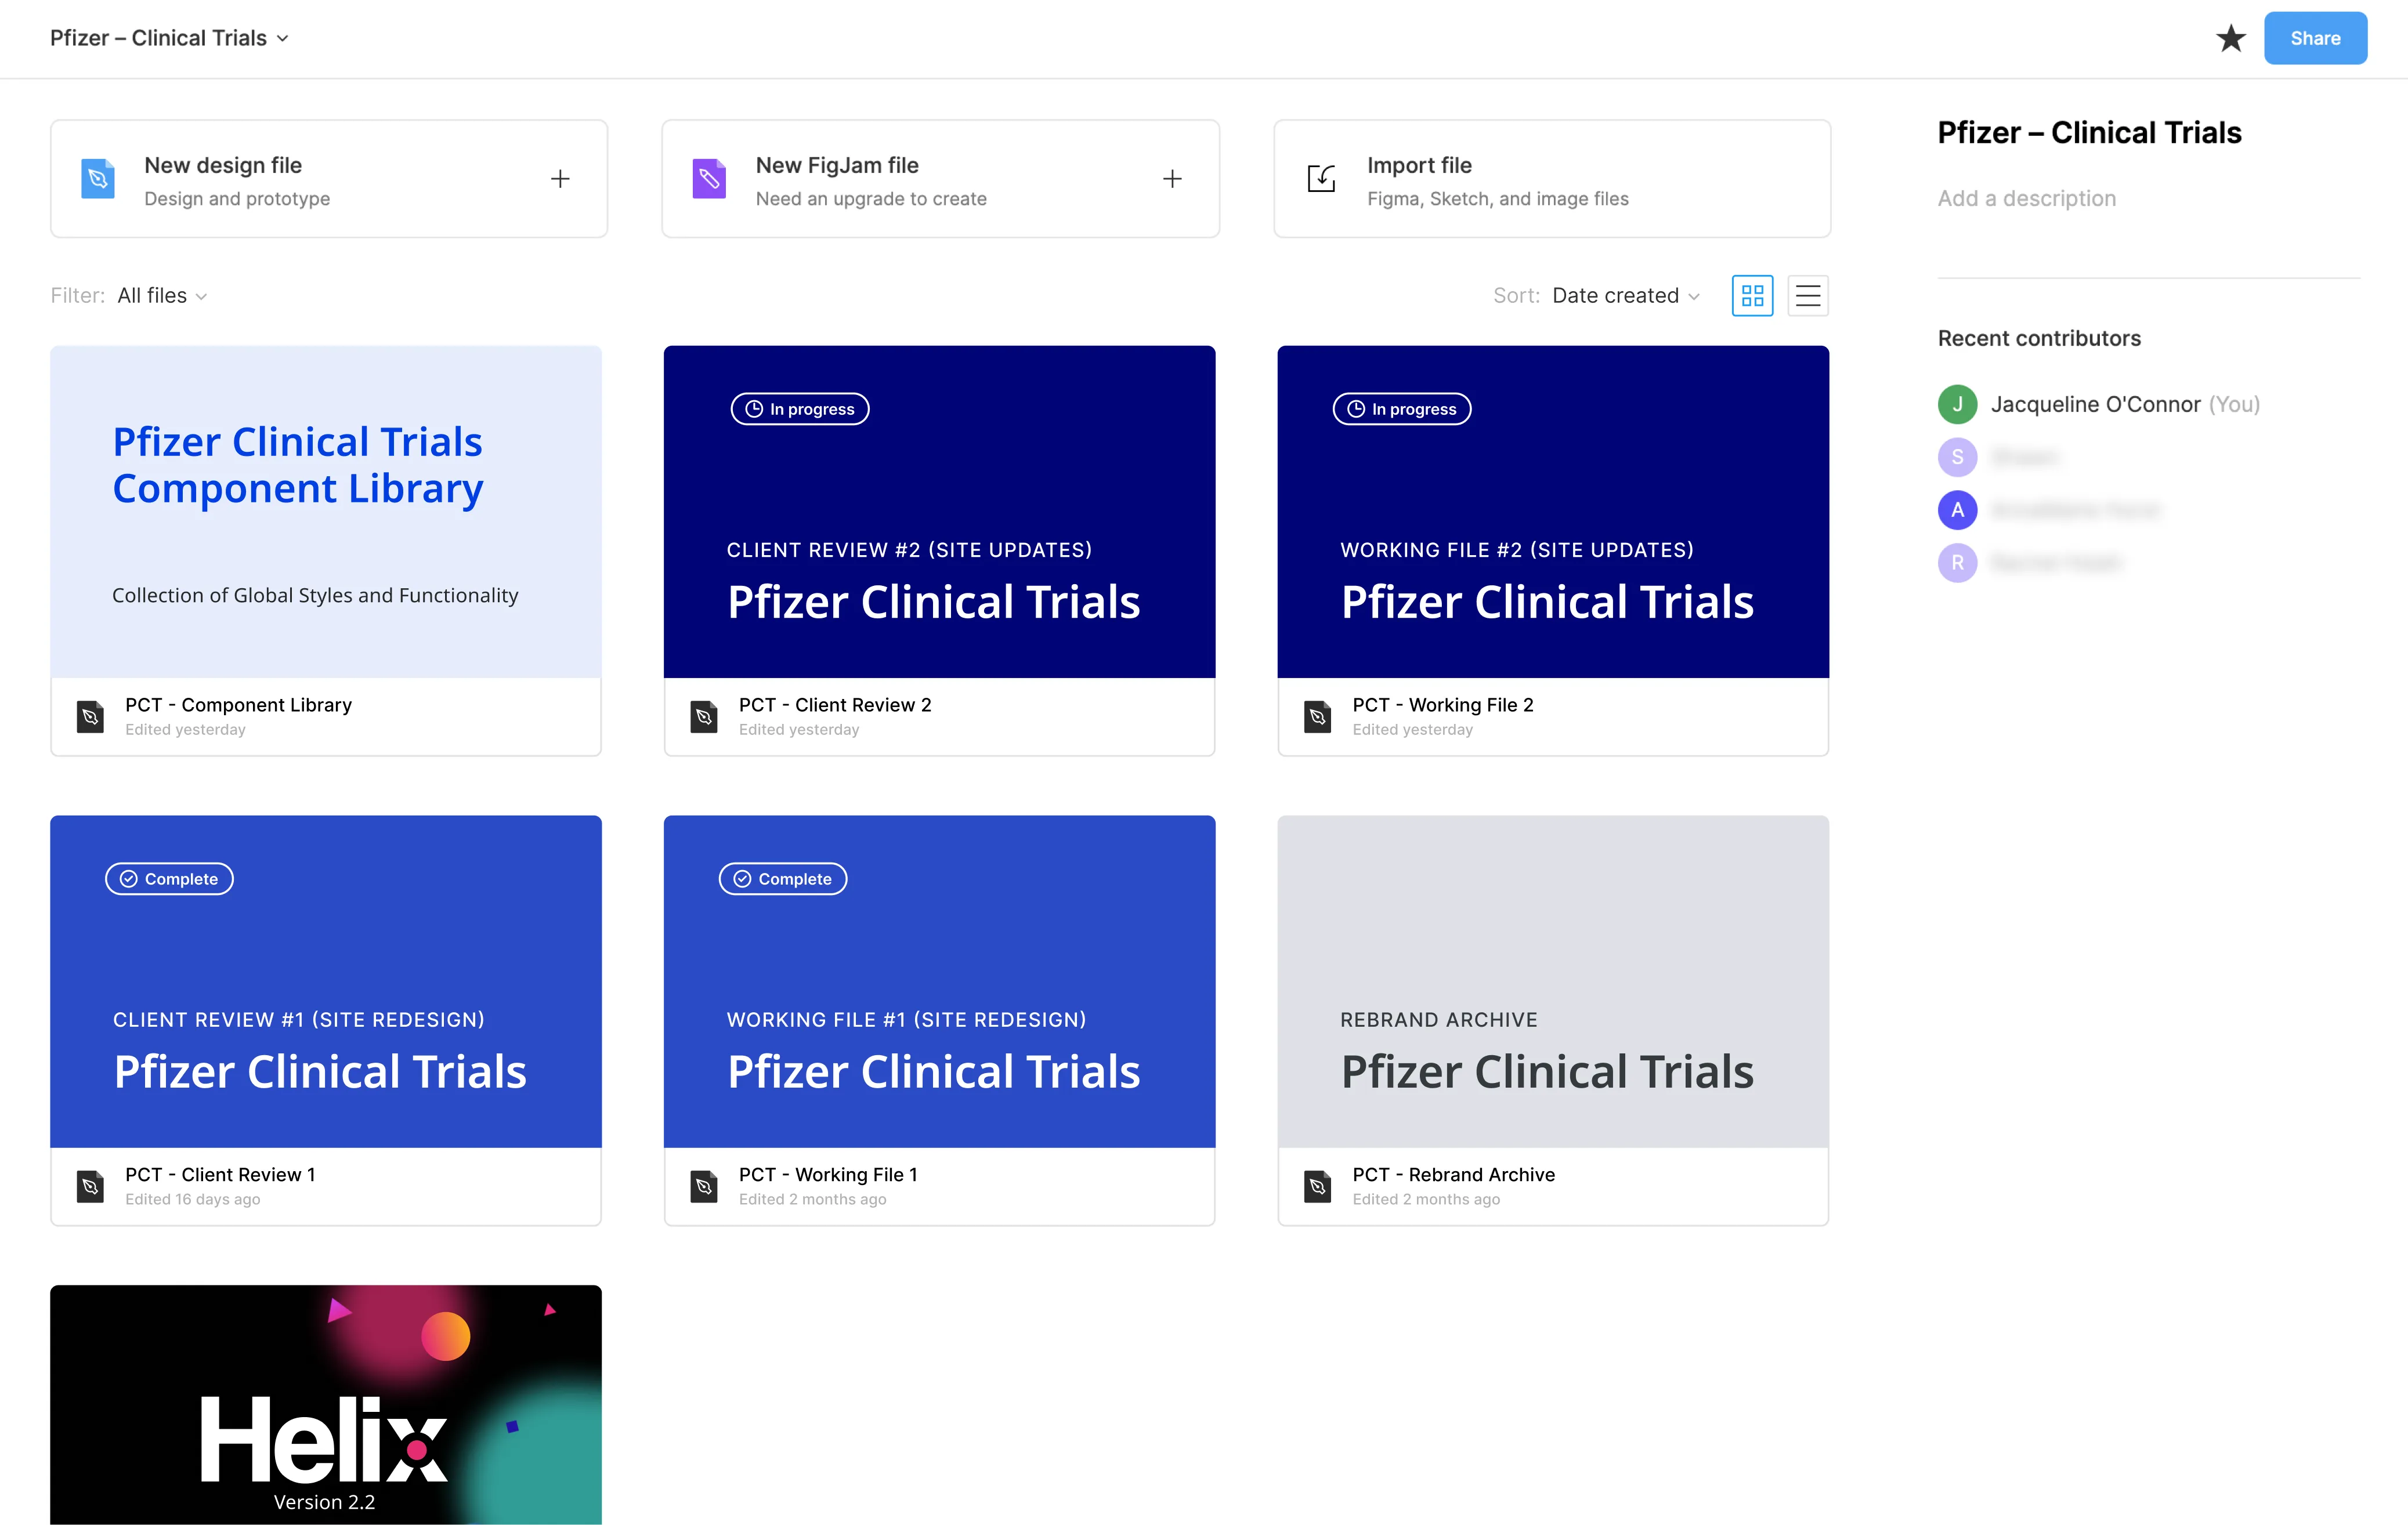This screenshot has width=2408, height=1525.
Task: Click In progress badge on Client Review #2
Action: [x=800, y=409]
